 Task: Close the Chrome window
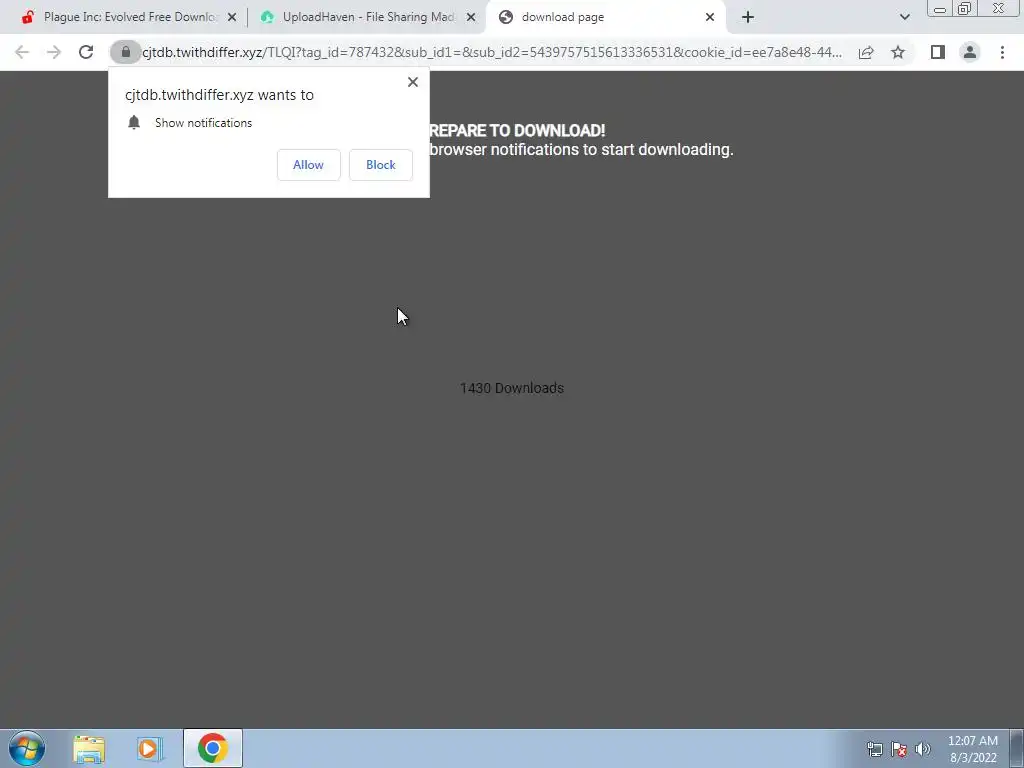999,9
